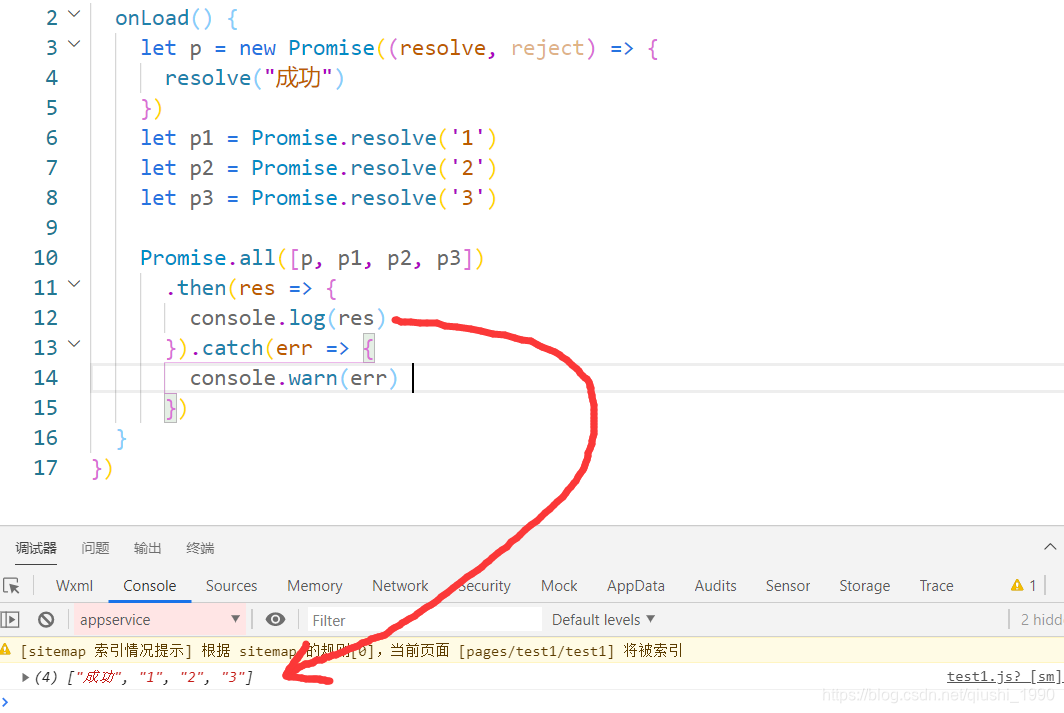Open the Audits tab
The image size is (1064, 713).
coord(715,585)
